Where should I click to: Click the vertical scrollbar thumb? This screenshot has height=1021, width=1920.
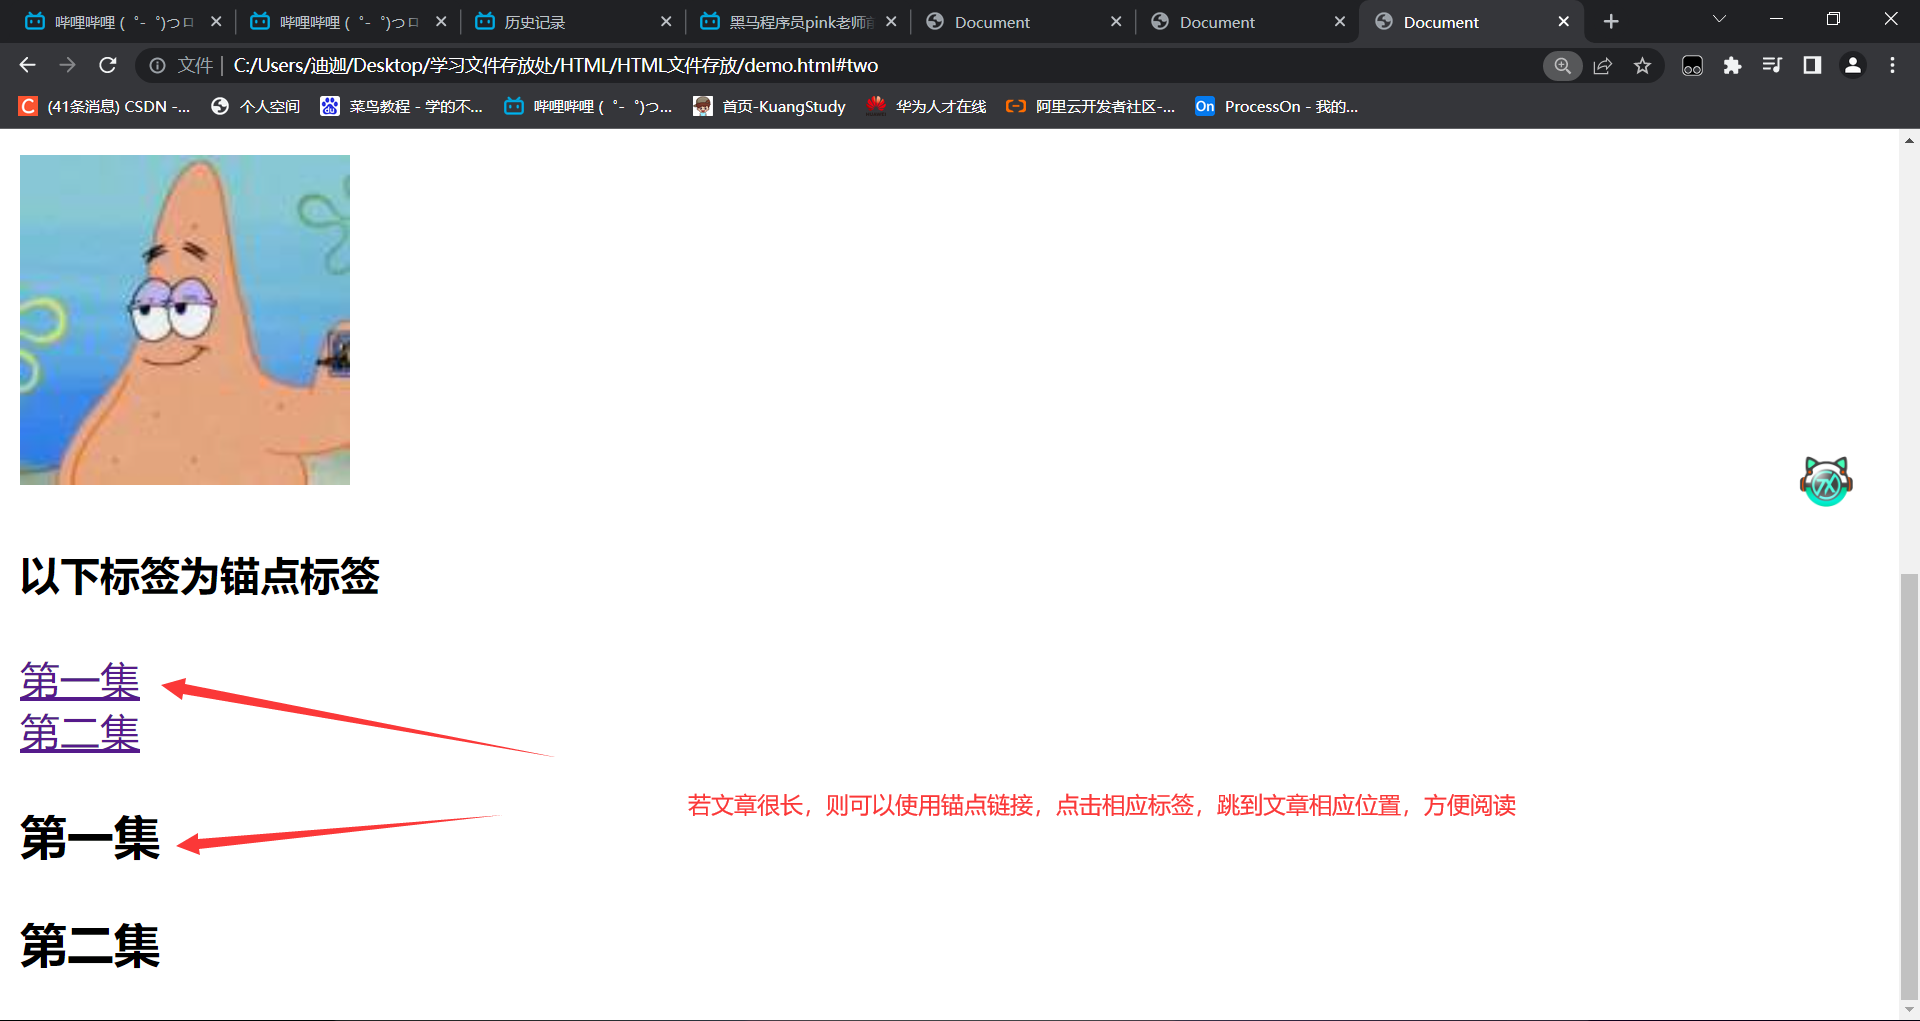(x=1909, y=785)
